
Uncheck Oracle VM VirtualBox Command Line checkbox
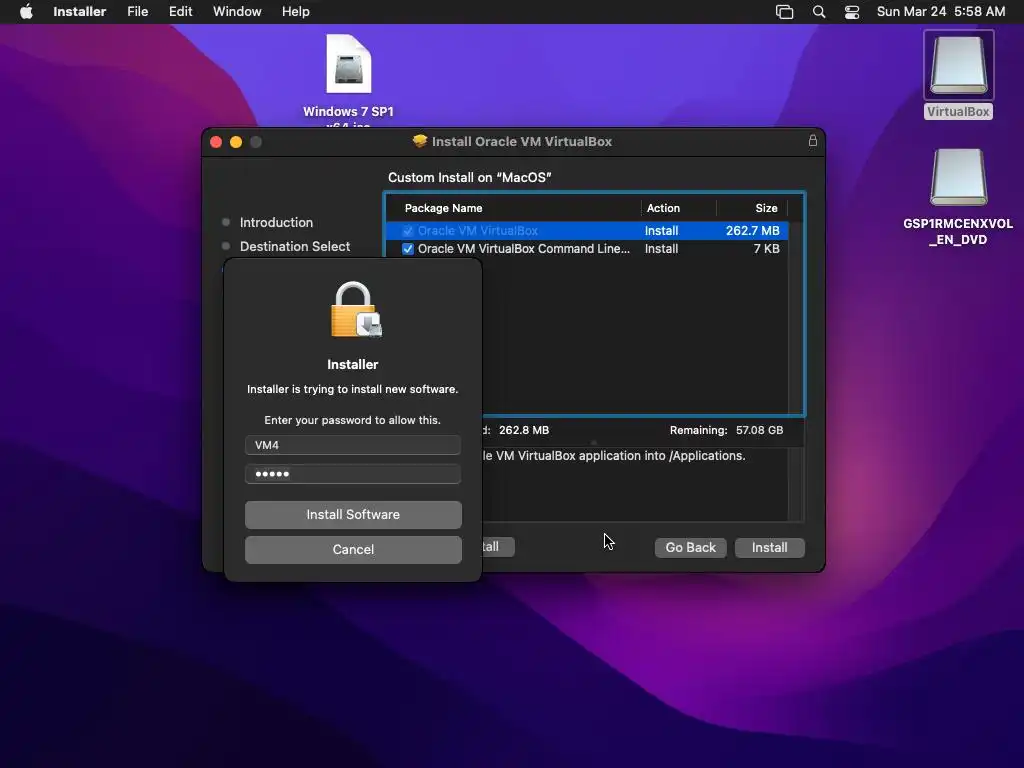click(x=408, y=249)
